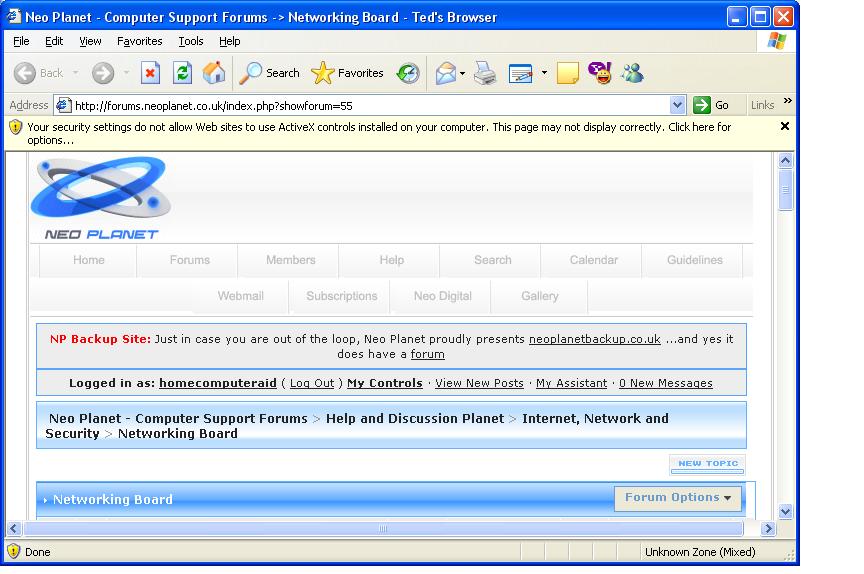Open the yellow note Discuss icon
864x574 pixels.
pyautogui.click(x=568, y=73)
